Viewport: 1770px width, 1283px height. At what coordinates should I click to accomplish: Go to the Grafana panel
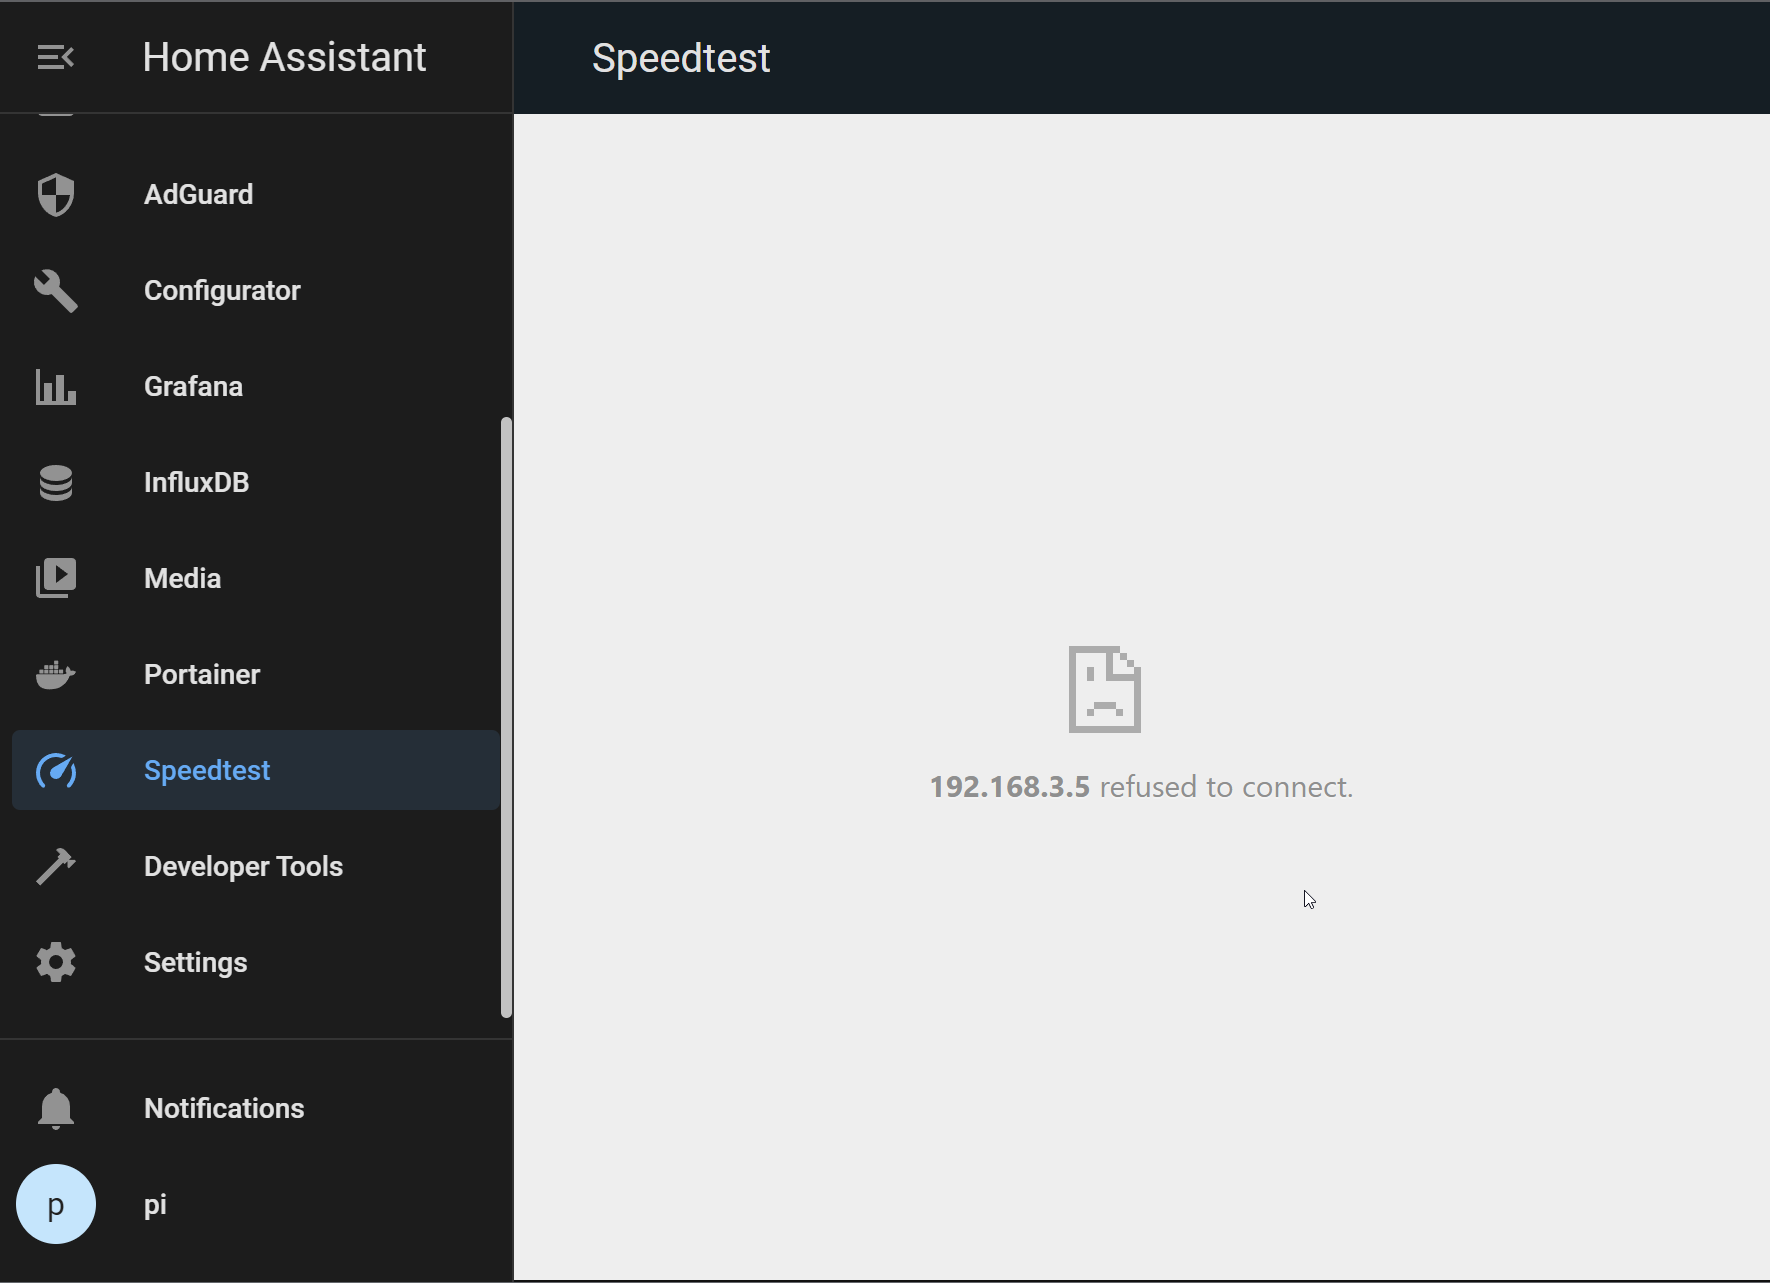256,386
